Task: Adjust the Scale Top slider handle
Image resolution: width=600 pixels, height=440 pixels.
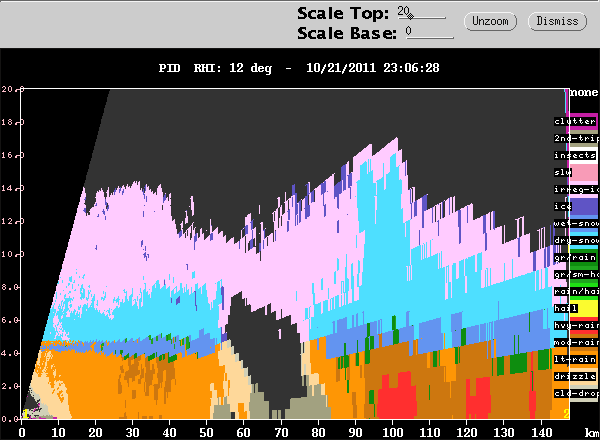Action: click(x=410, y=16)
